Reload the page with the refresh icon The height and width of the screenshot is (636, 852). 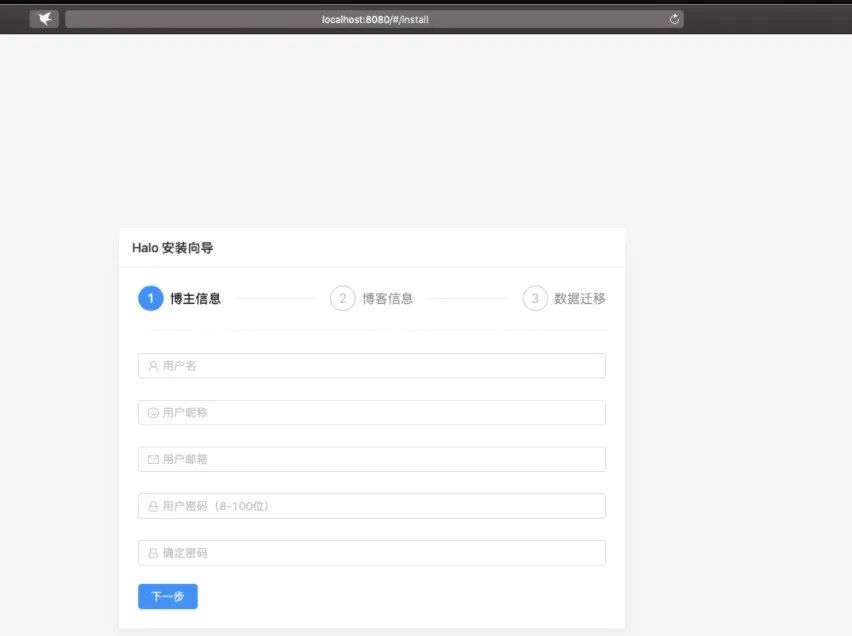pos(674,19)
